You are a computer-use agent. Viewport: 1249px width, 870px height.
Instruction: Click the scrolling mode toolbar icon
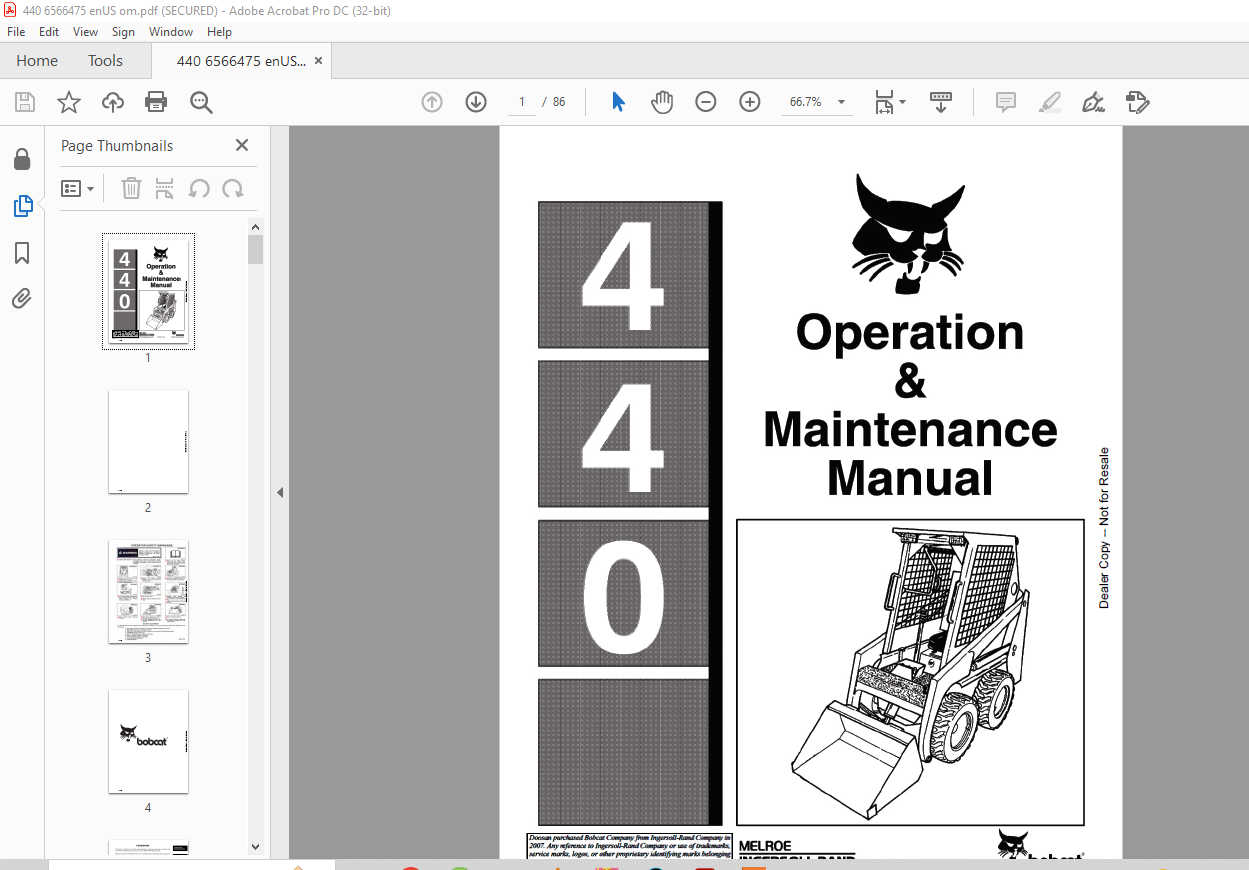[941, 102]
